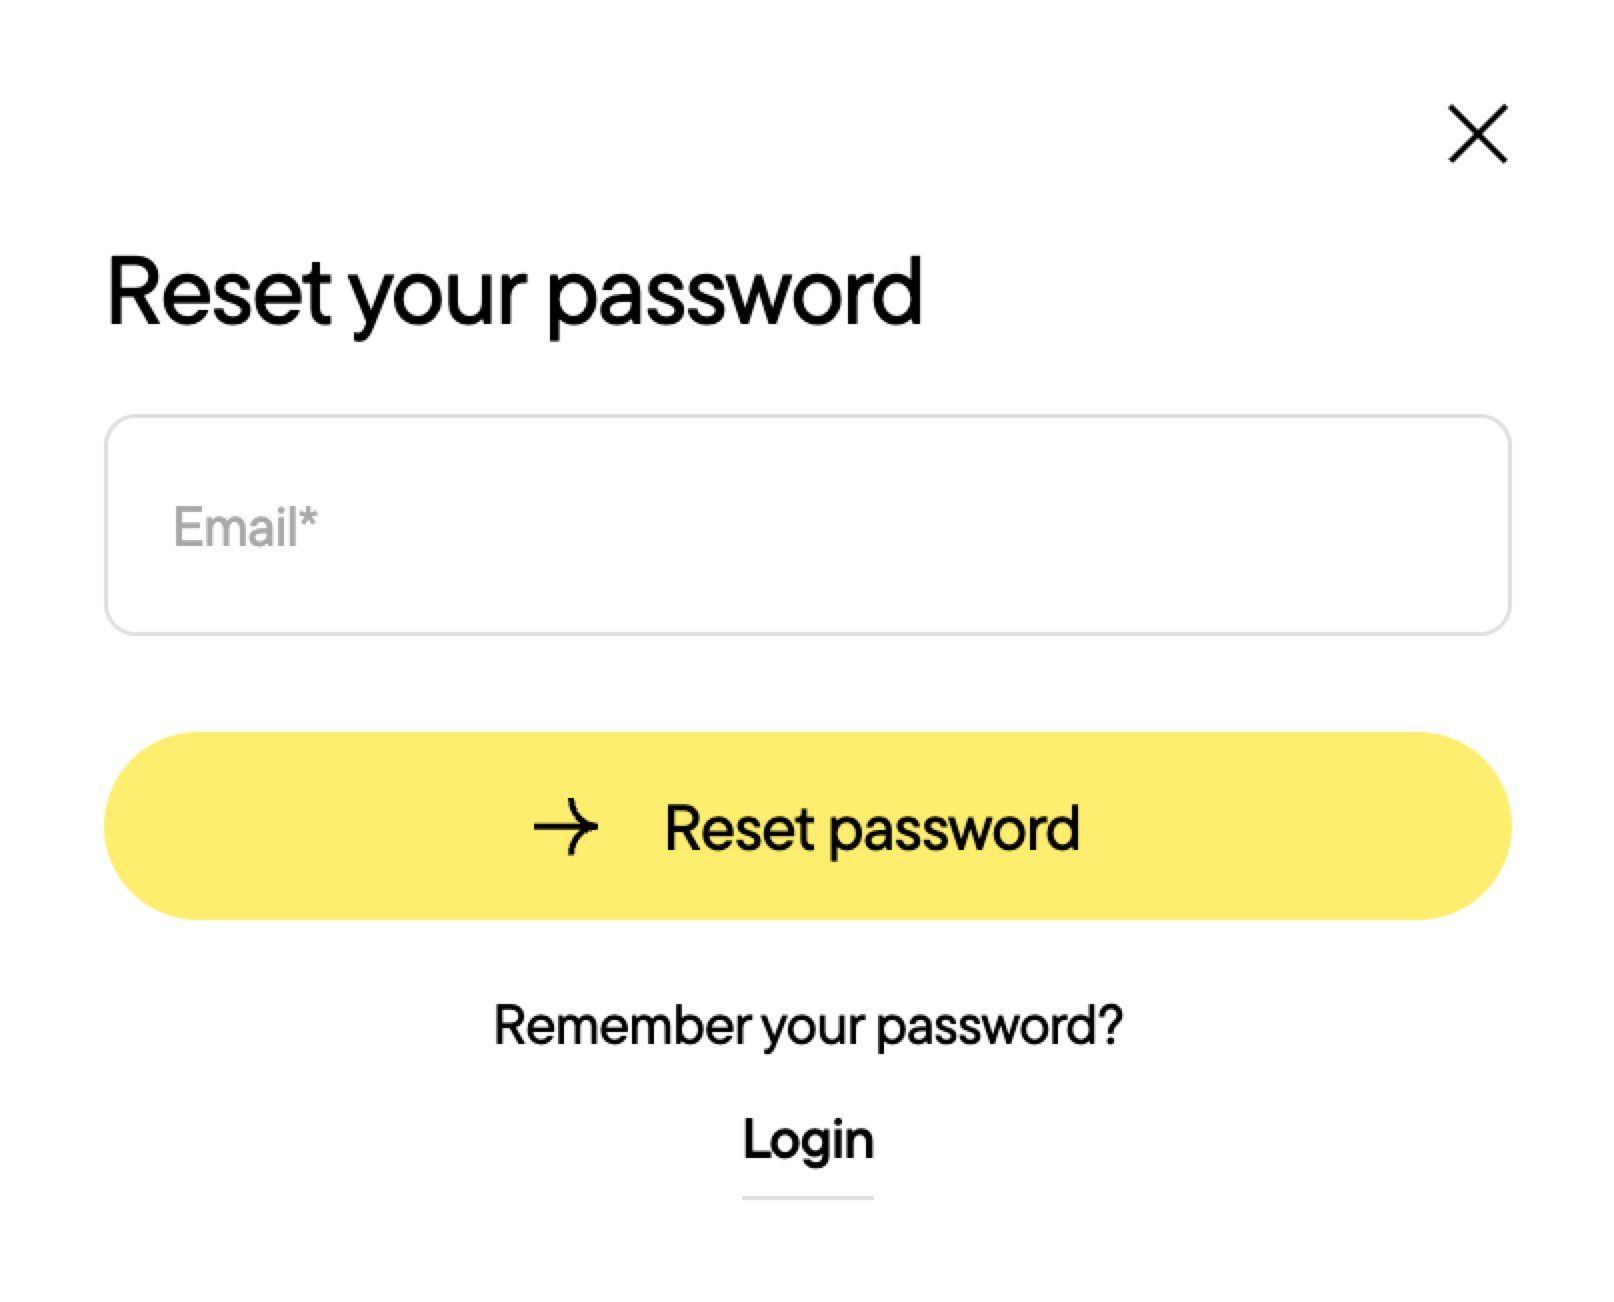Select the right-pointing arrow beside Reset password
This screenshot has height=1302, width=1614.
(565, 827)
